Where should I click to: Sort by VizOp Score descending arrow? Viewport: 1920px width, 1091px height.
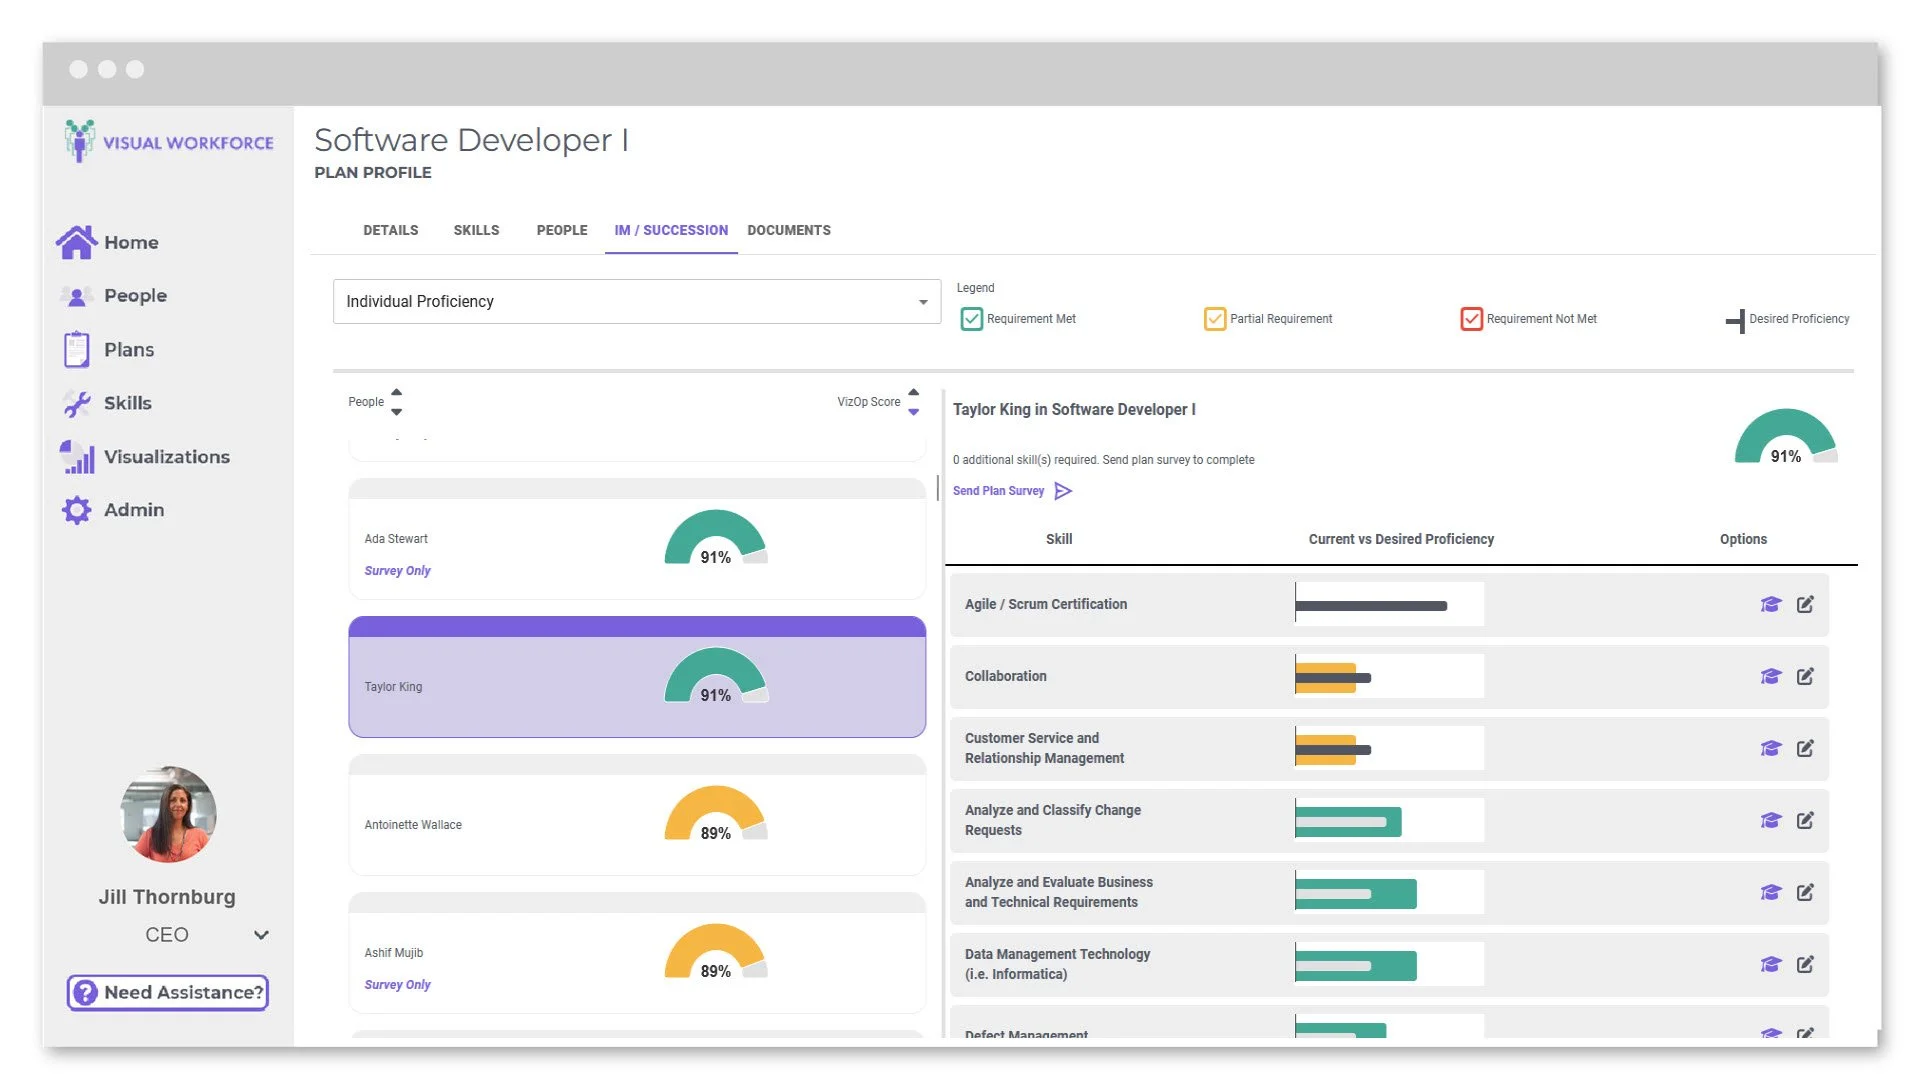click(x=913, y=412)
